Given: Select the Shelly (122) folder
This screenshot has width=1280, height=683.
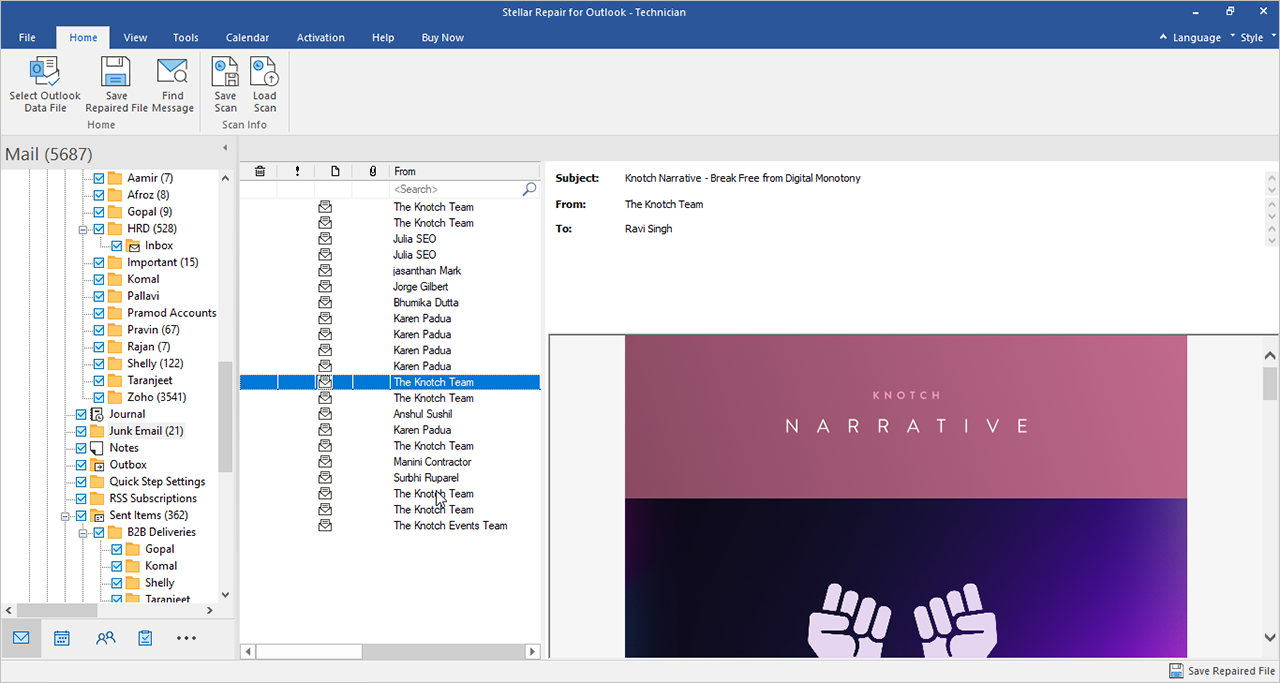Looking at the screenshot, I should coord(155,364).
